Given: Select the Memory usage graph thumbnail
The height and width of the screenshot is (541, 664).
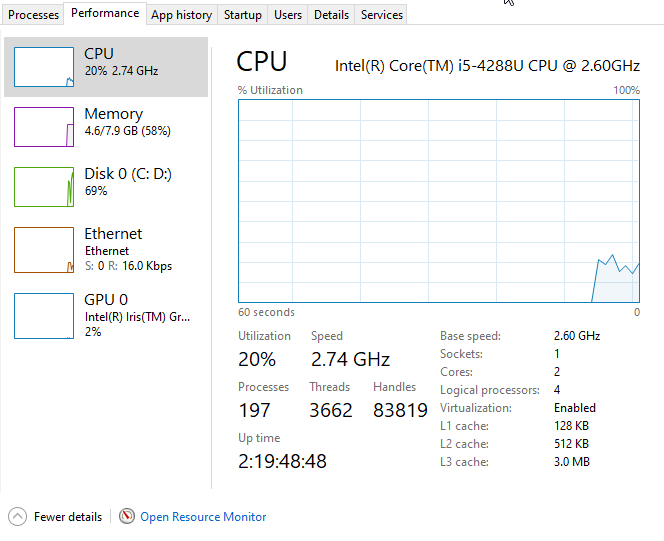Looking at the screenshot, I should [44, 127].
